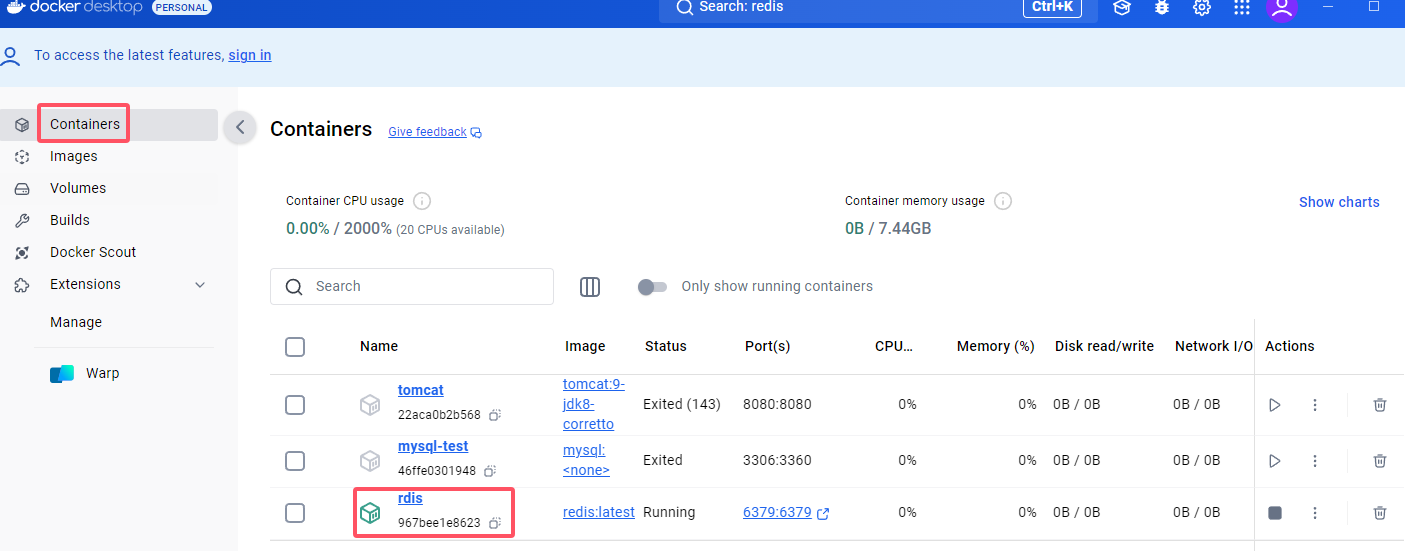The image size is (1405, 551).
Task: Click the feedback icon beside Give feedback
Action: coord(476,133)
